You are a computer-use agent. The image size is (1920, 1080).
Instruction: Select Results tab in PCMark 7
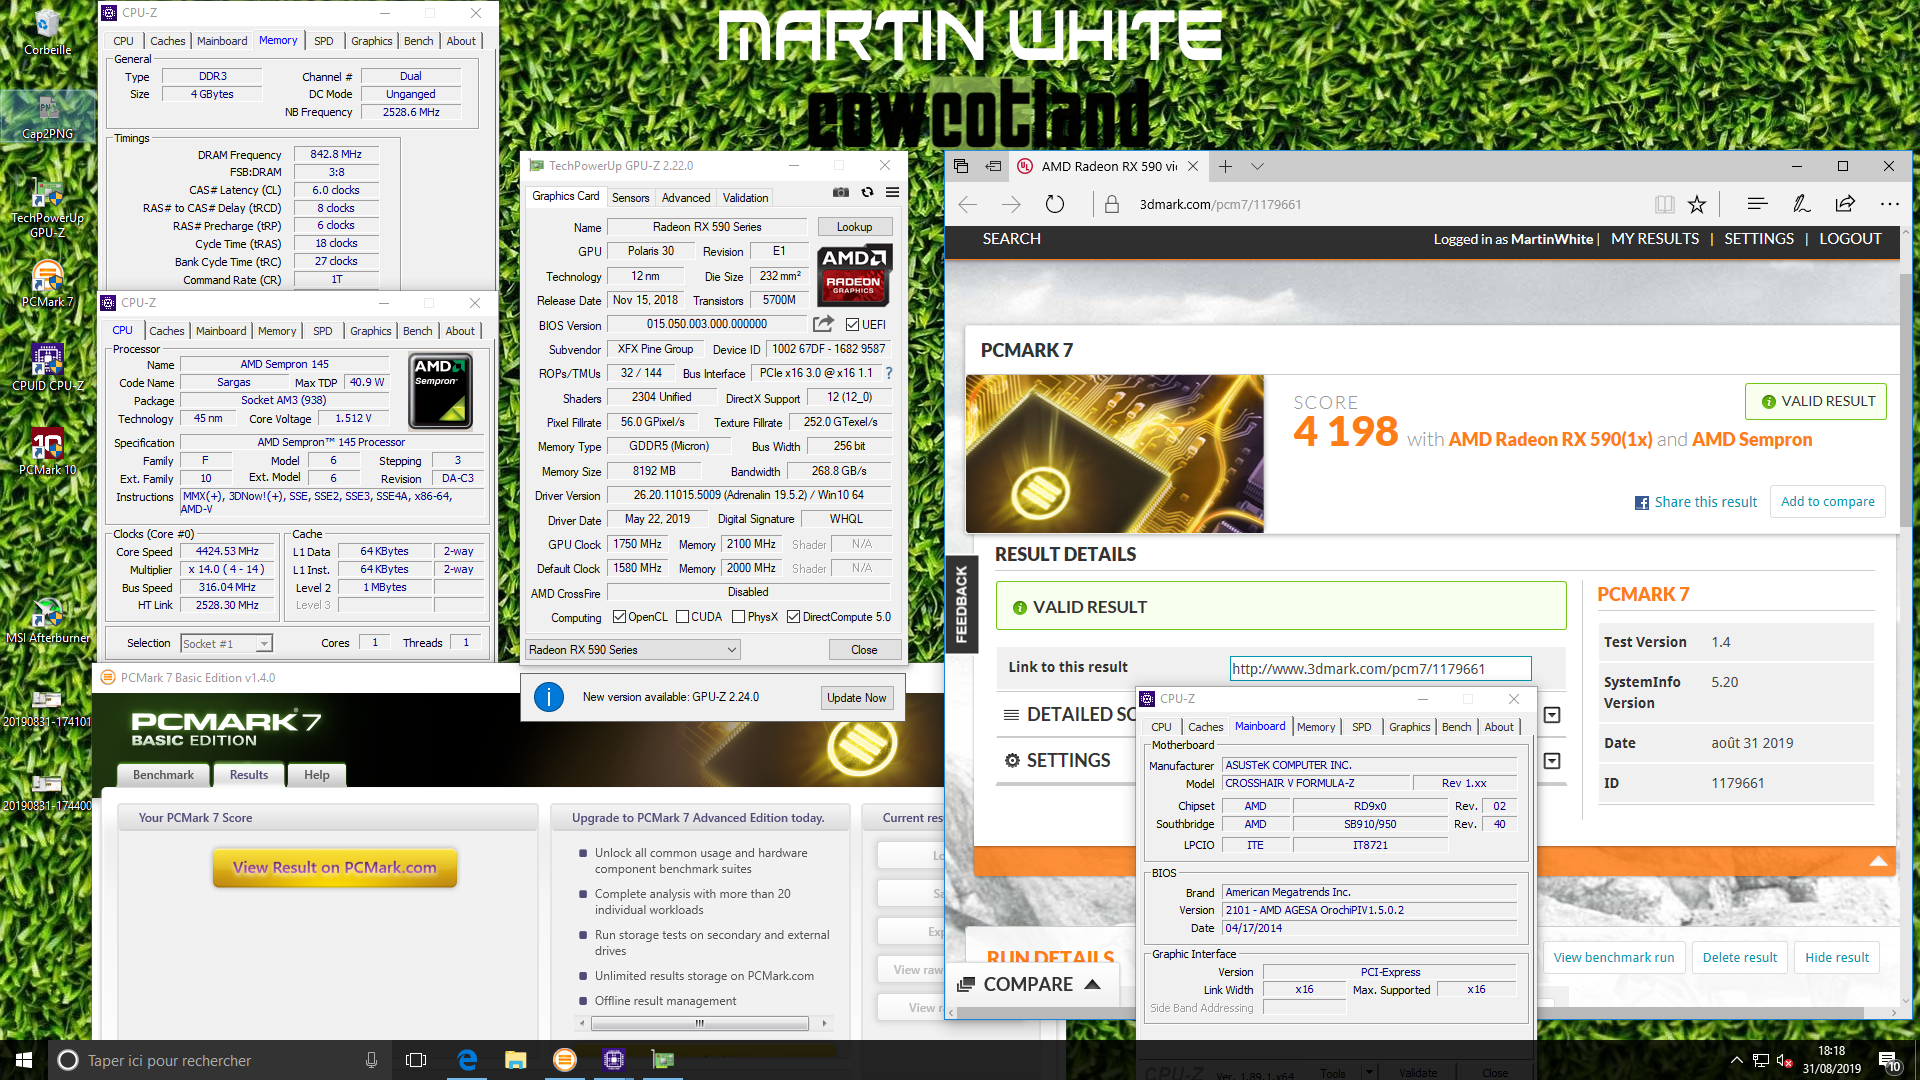click(x=249, y=775)
